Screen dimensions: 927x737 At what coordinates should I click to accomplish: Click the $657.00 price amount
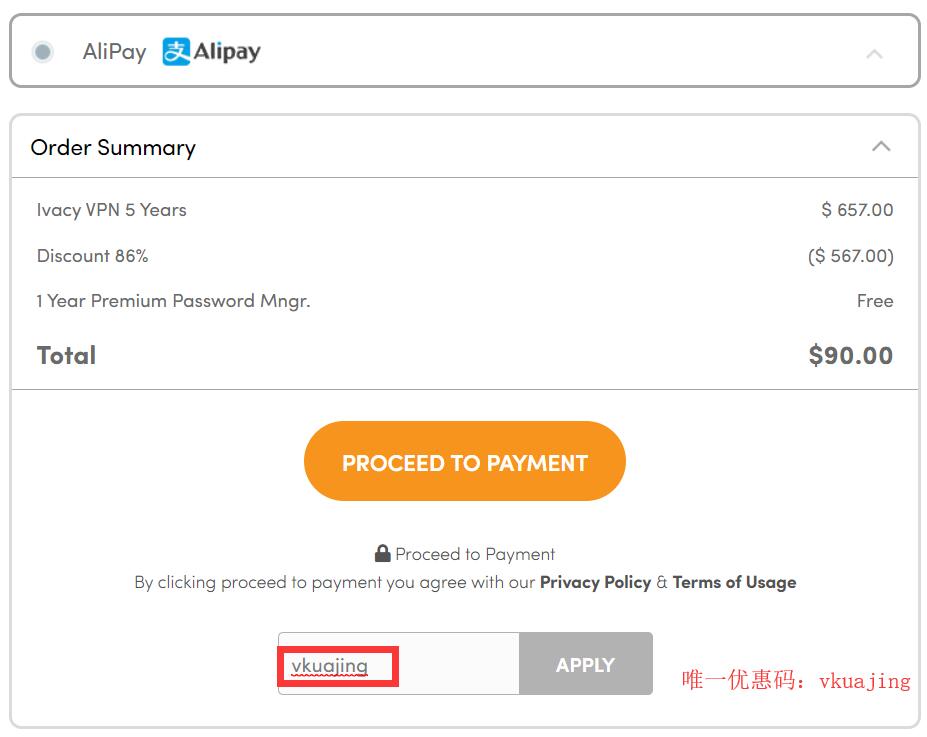(x=857, y=210)
